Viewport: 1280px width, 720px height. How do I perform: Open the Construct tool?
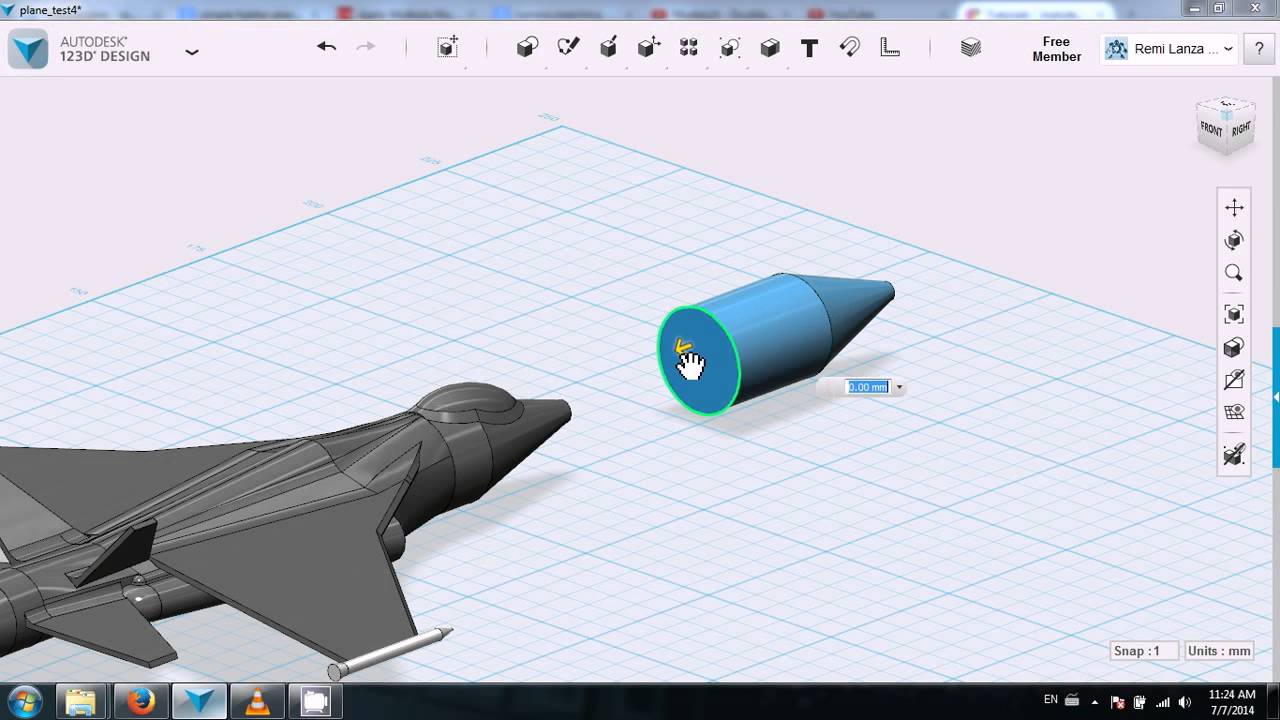(608, 47)
